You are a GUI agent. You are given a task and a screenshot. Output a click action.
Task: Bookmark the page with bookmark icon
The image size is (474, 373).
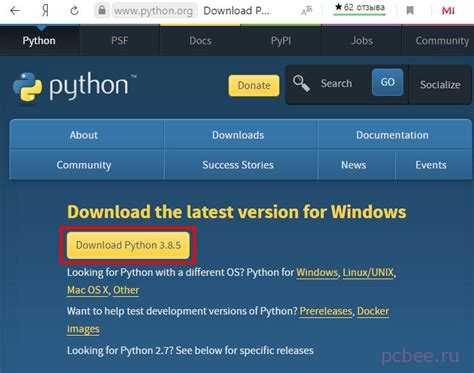tap(410, 11)
